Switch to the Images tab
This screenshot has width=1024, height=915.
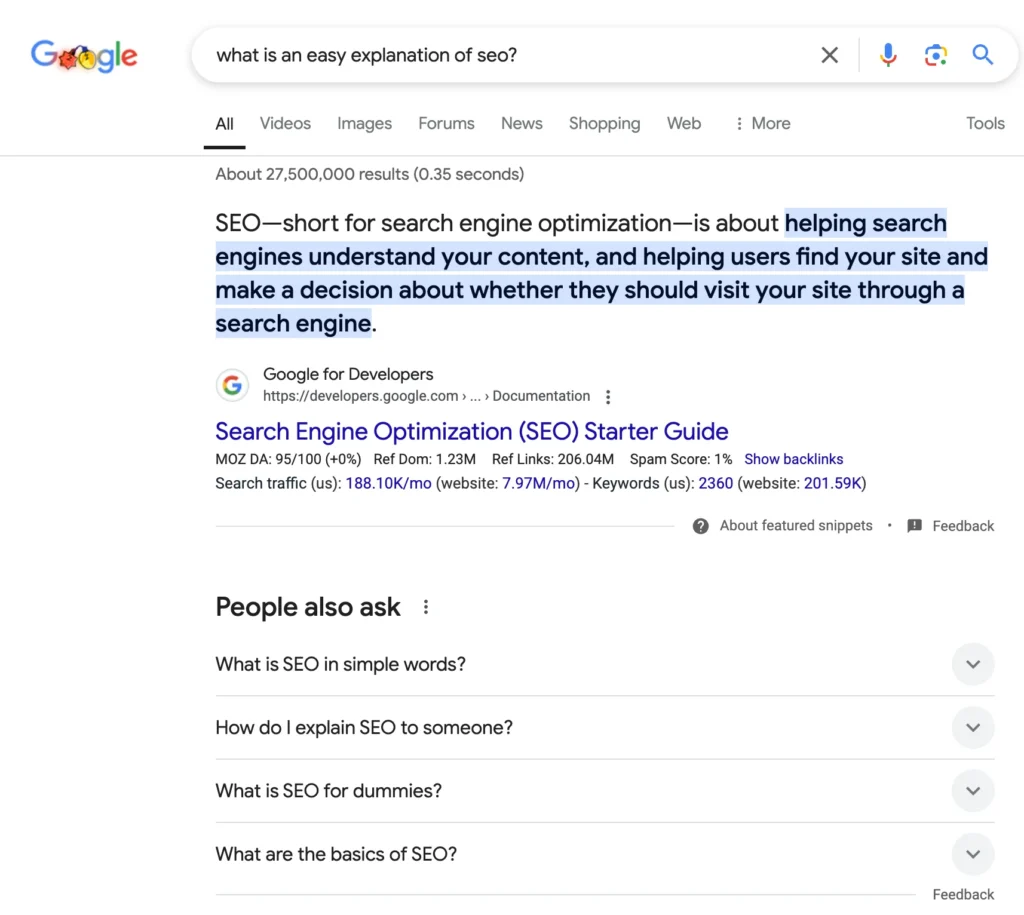click(364, 123)
